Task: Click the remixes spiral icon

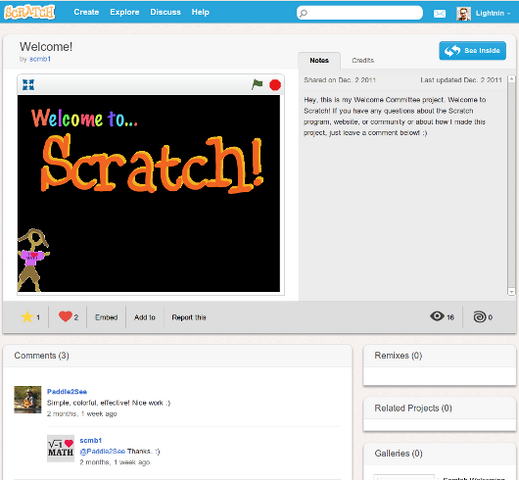Action: 480,317
